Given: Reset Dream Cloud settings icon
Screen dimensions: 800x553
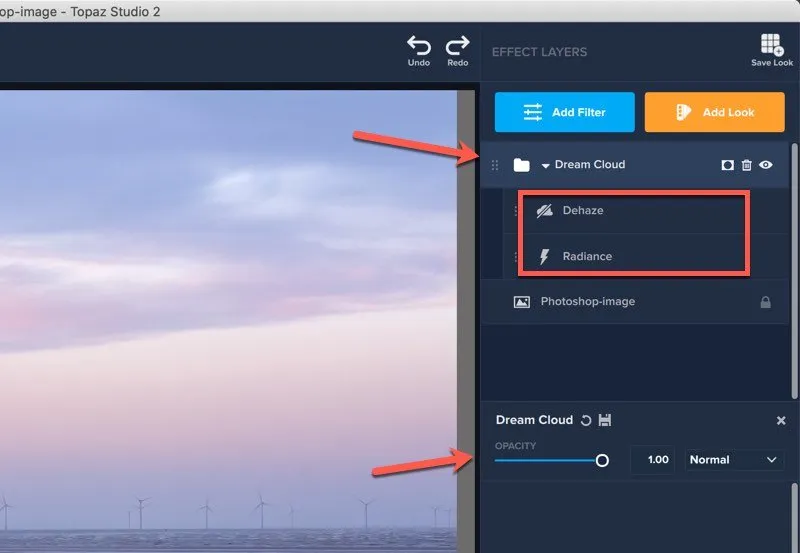Looking at the screenshot, I should (x=586, y=420).
